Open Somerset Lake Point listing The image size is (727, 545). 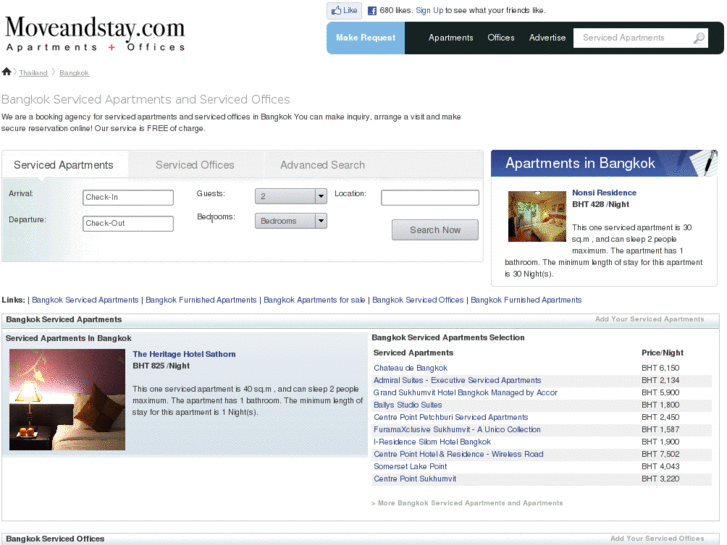[x=410, y=467]
